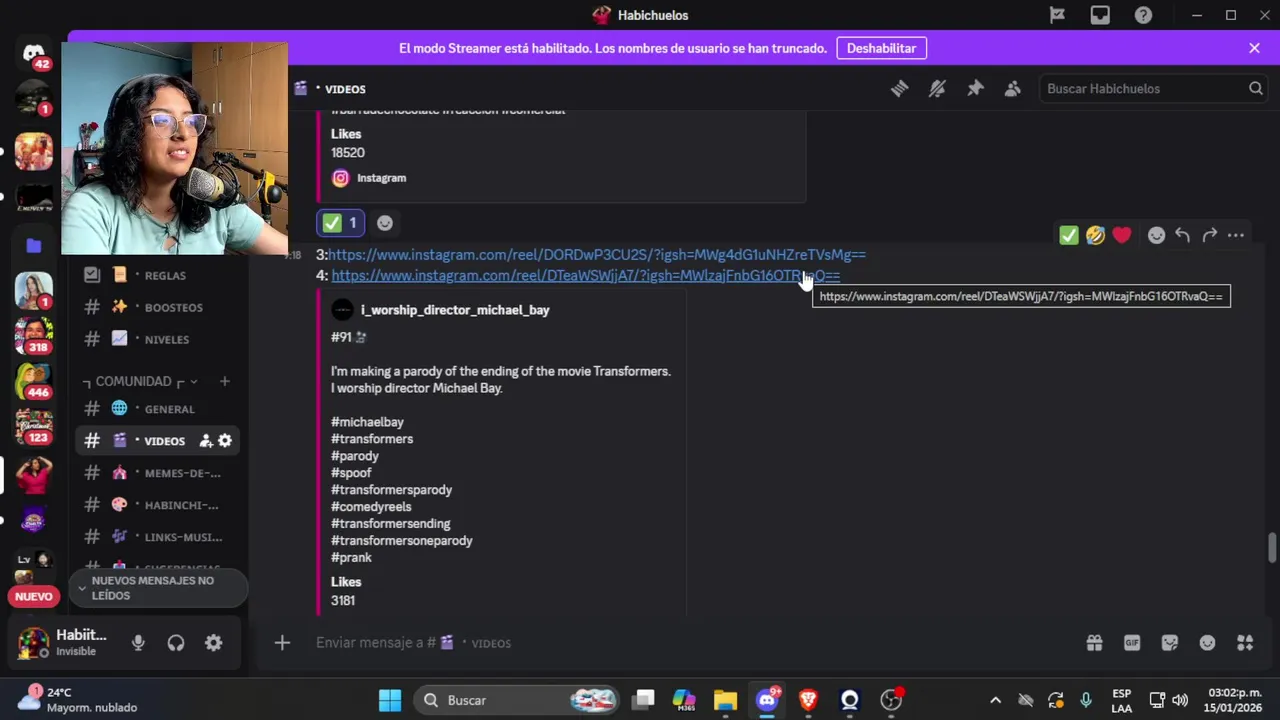Click the chat scrollbar thumb
This screenshot has height=720, width=1280.
(1272, 549)
